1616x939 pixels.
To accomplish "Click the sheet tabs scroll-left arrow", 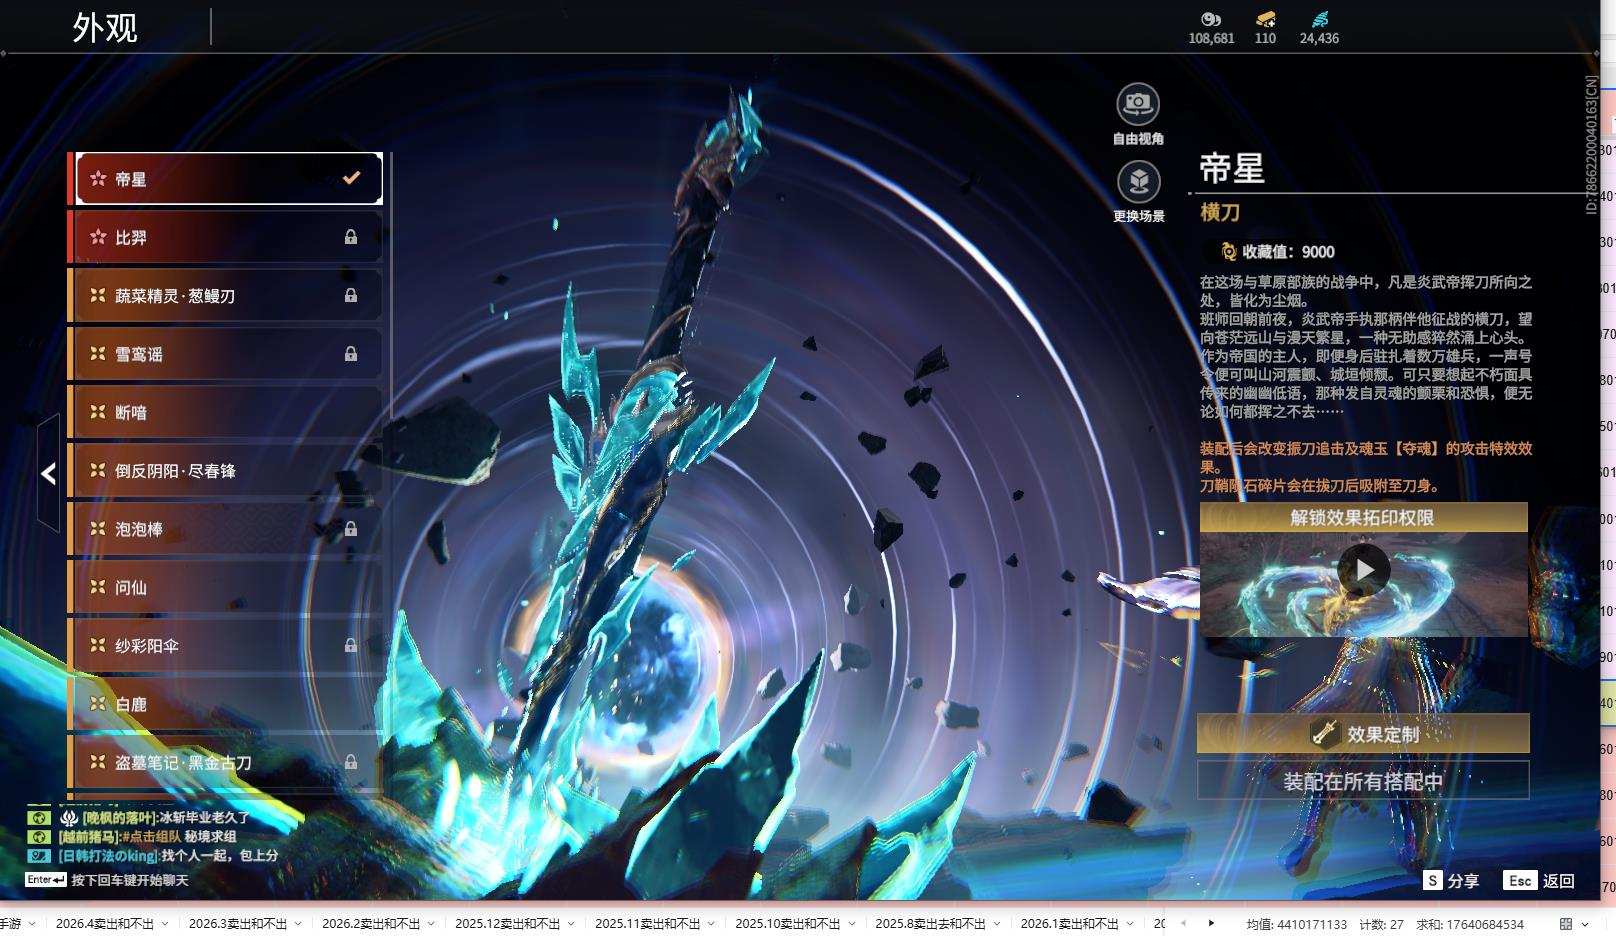I will 1184,923.
